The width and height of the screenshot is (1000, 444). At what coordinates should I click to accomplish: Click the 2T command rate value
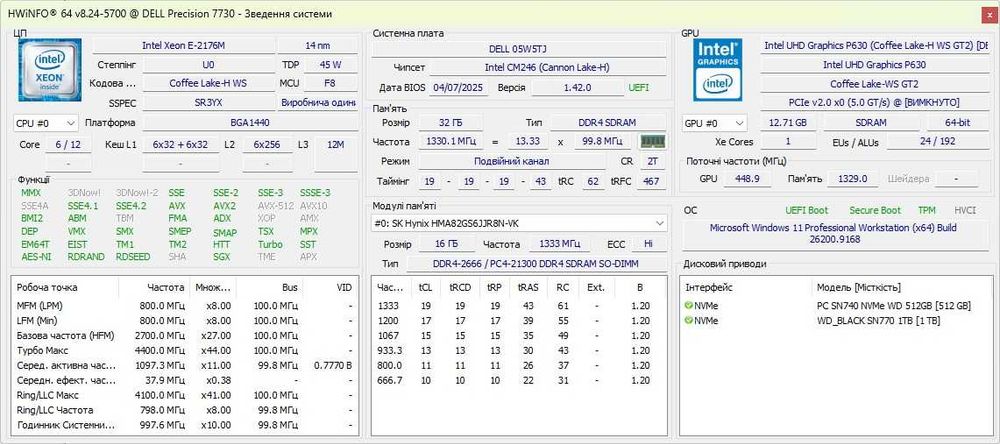652,161
